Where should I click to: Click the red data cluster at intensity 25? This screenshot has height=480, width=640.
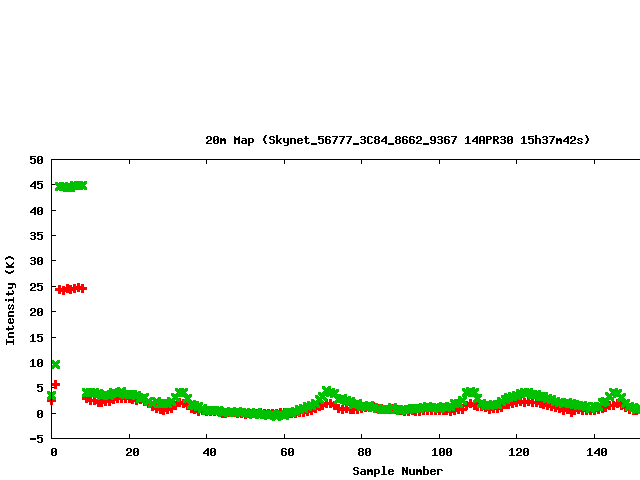pyautogui.click(x=71, y=289)
